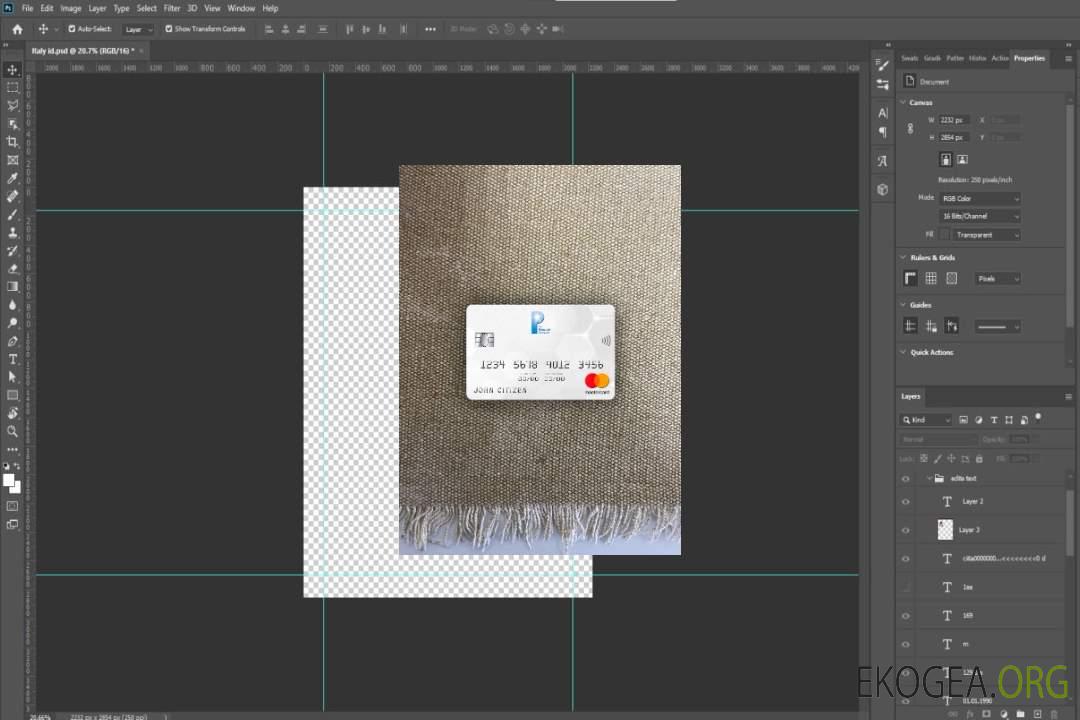Open the Transparent fill dropdown

pos(985,235)
